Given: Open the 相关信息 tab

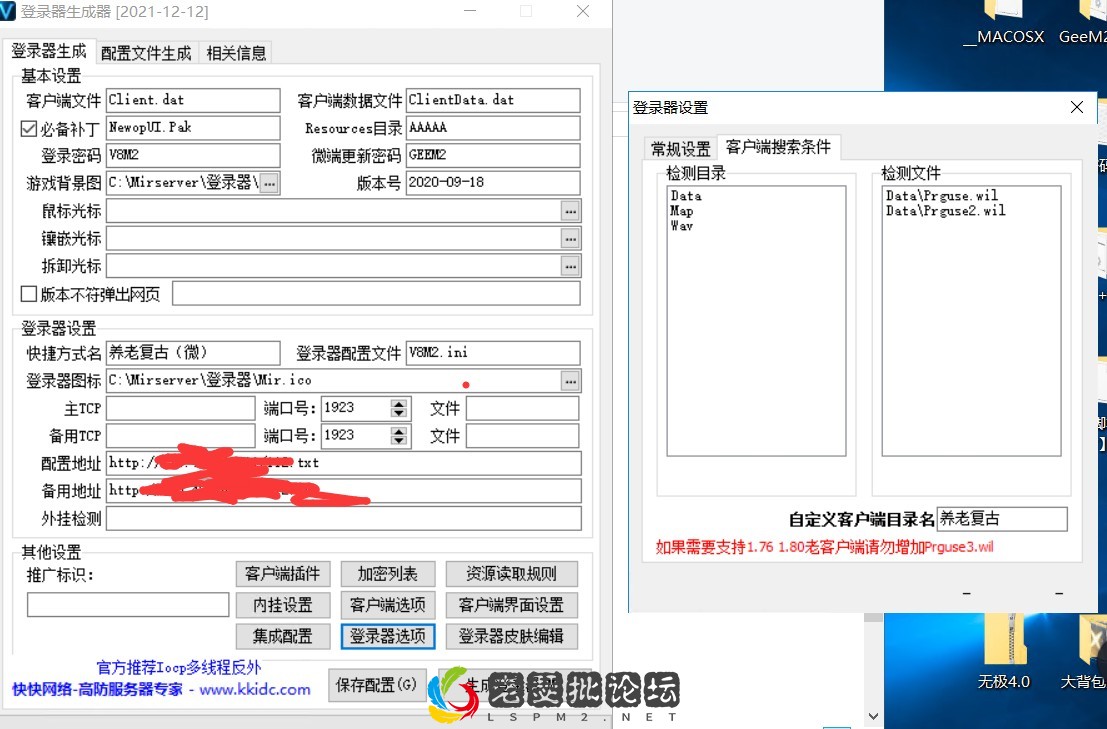Looking at the screenshot, I should [236, 53].
